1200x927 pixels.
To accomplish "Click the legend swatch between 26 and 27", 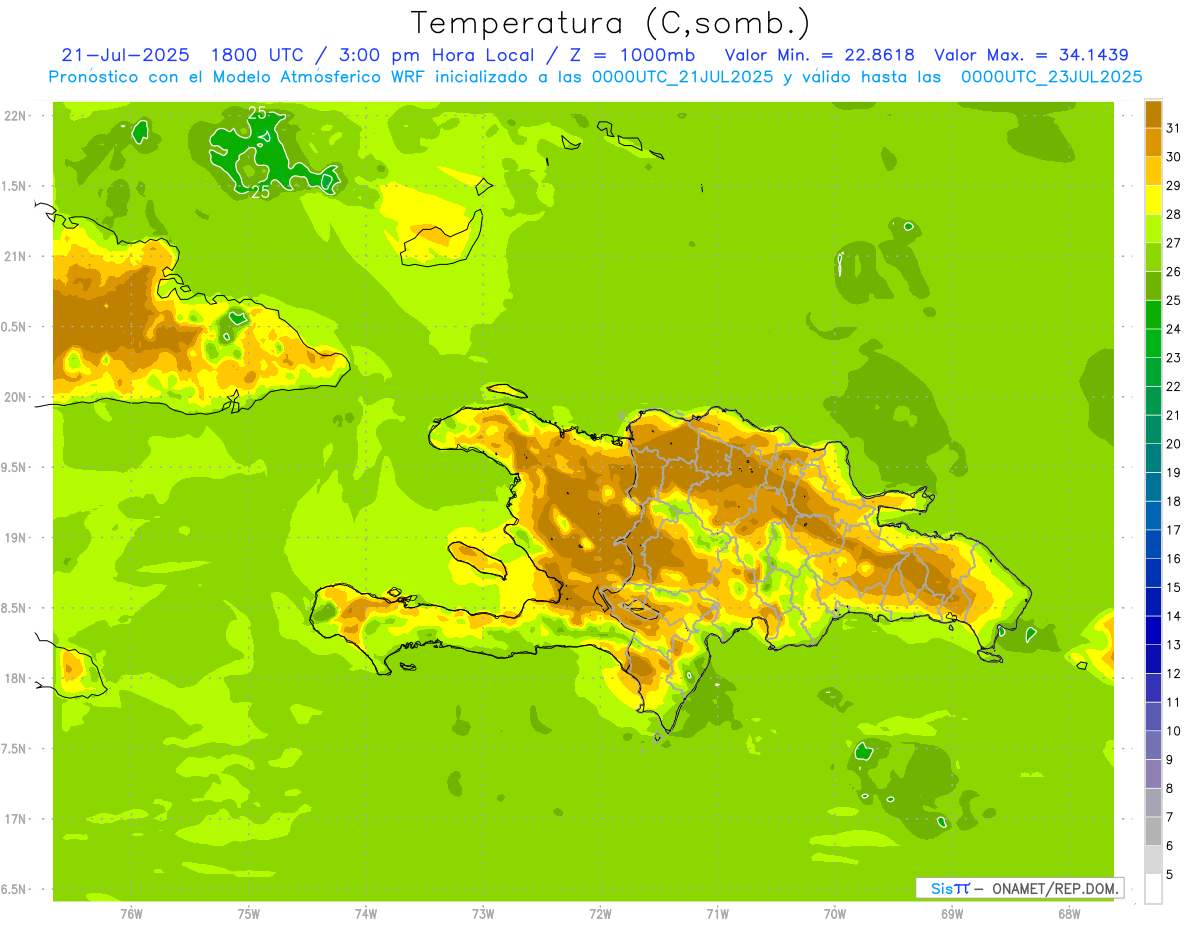I will (x=1153, y=256).
